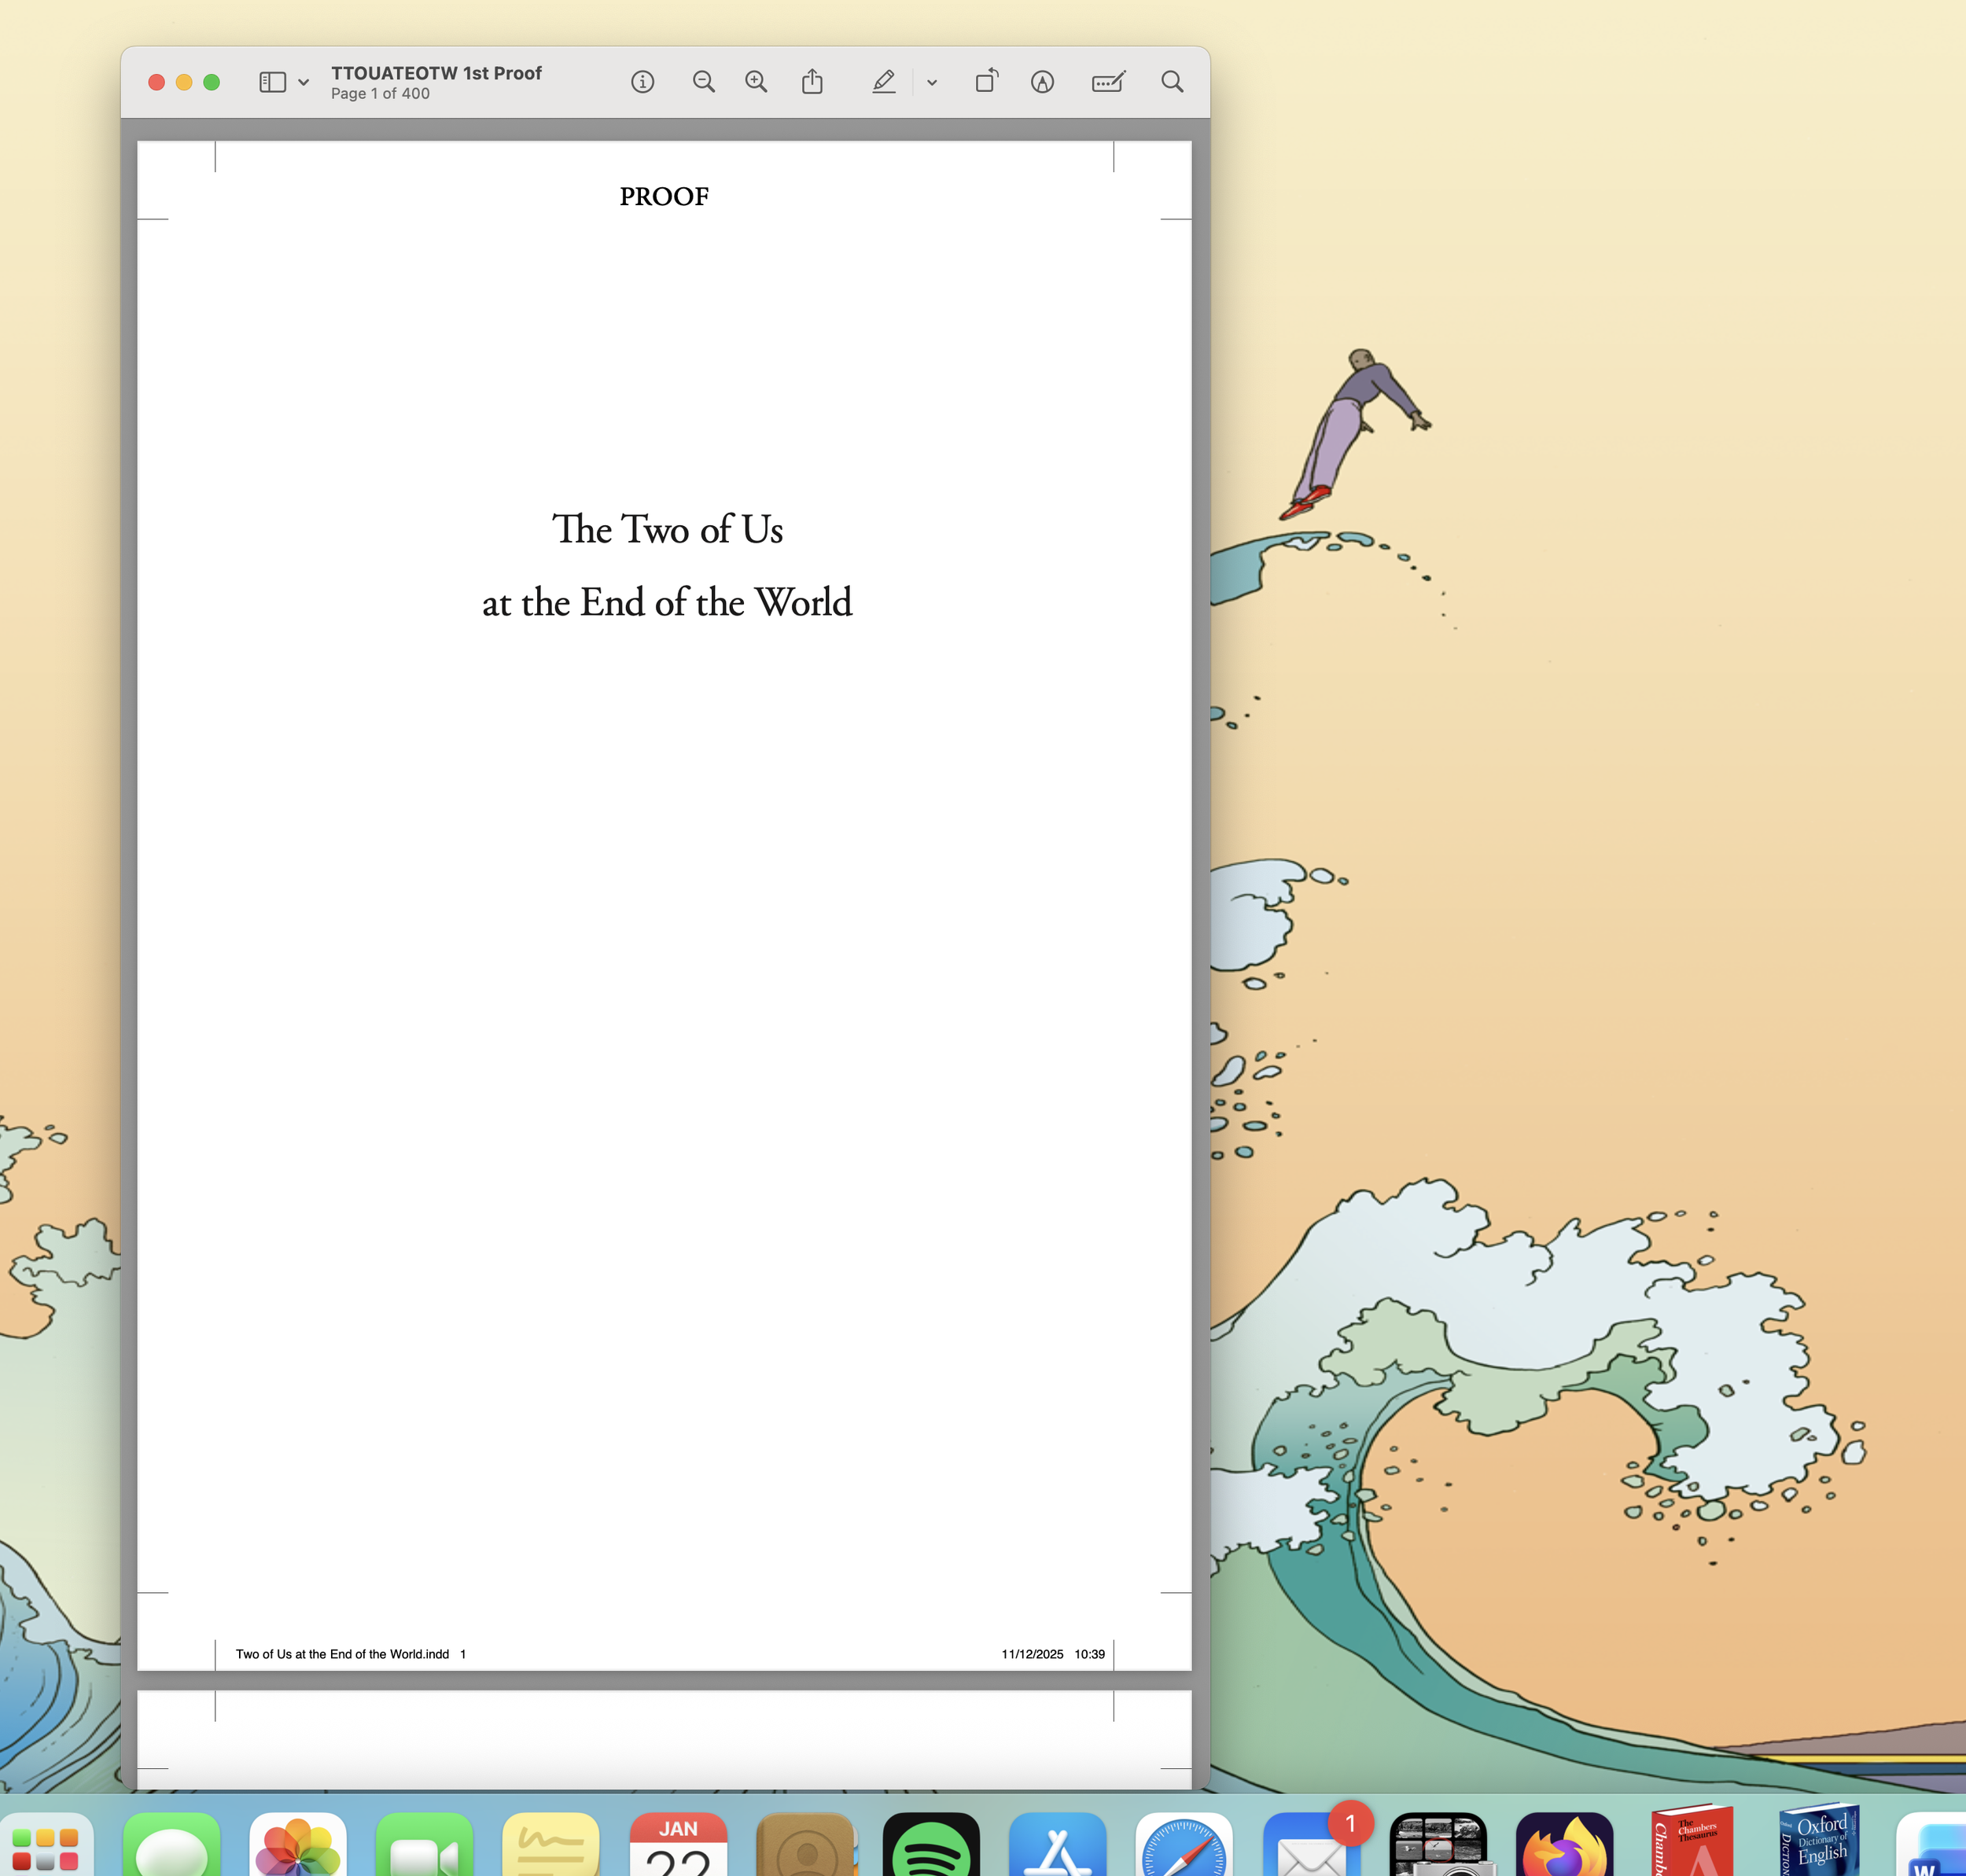This screenshot has height=1876, width=1966.
Task: Toggle the sidebar view button
Action: (272, 82)
